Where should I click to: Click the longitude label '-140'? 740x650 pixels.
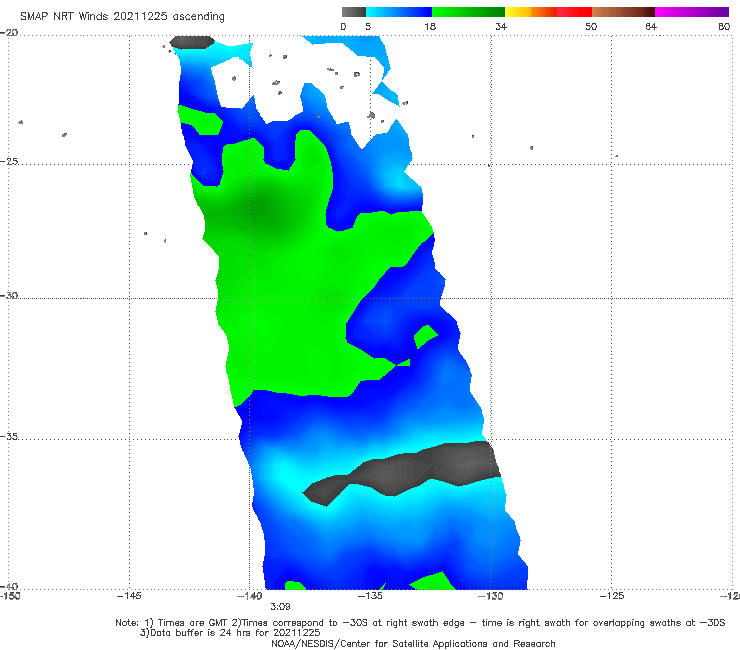click(x=250, y=596)
